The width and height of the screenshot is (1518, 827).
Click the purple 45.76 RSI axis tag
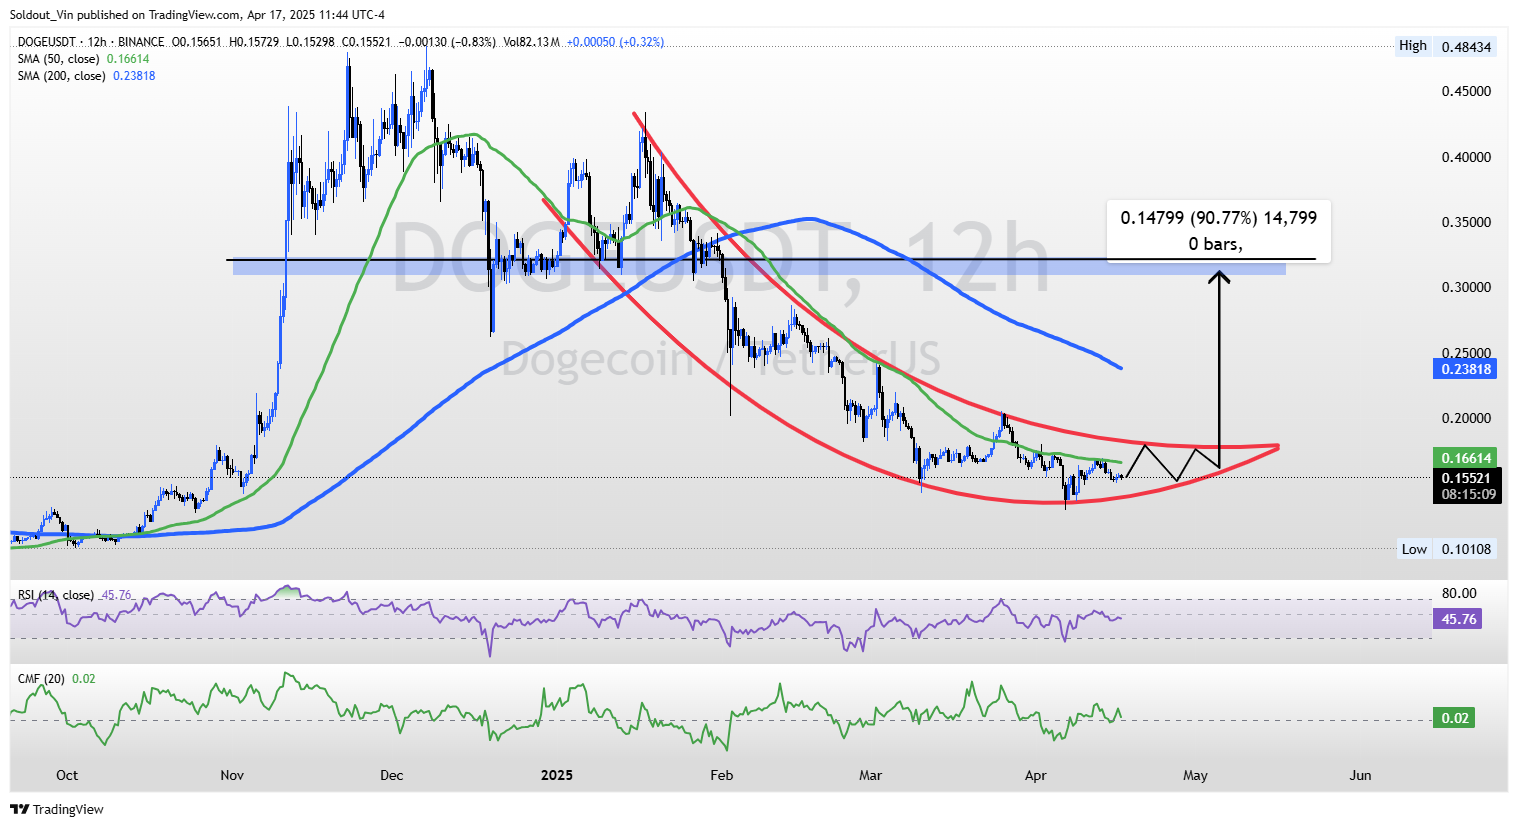pyautogui.click(x=1459, y=619)
